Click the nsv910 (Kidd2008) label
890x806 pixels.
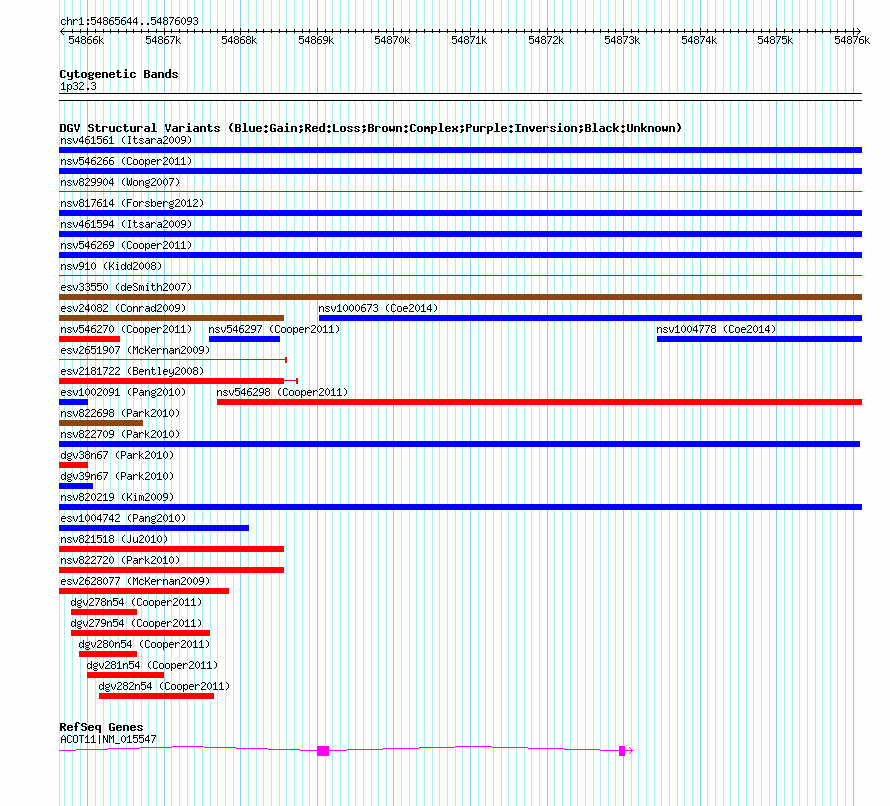(x=111, y=266)
